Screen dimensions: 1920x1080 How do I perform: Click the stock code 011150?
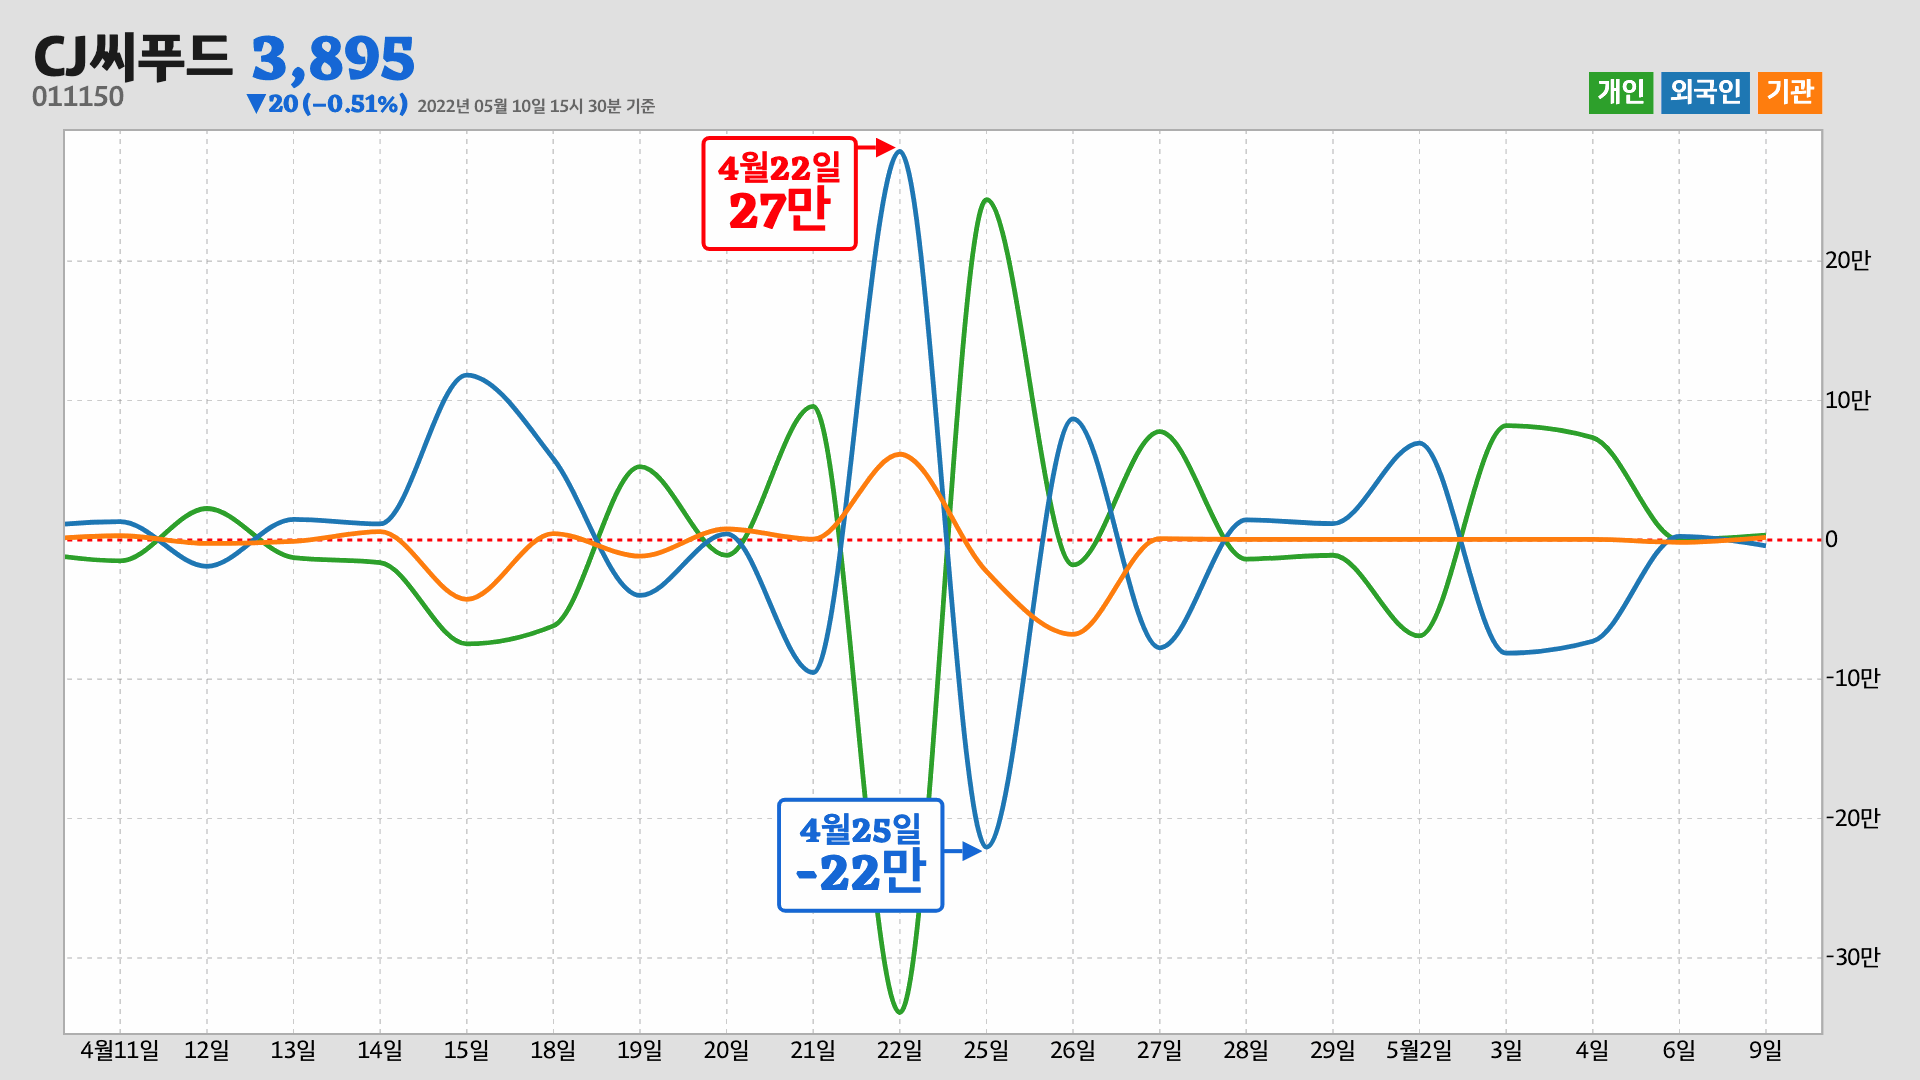[x=78, y=97]
